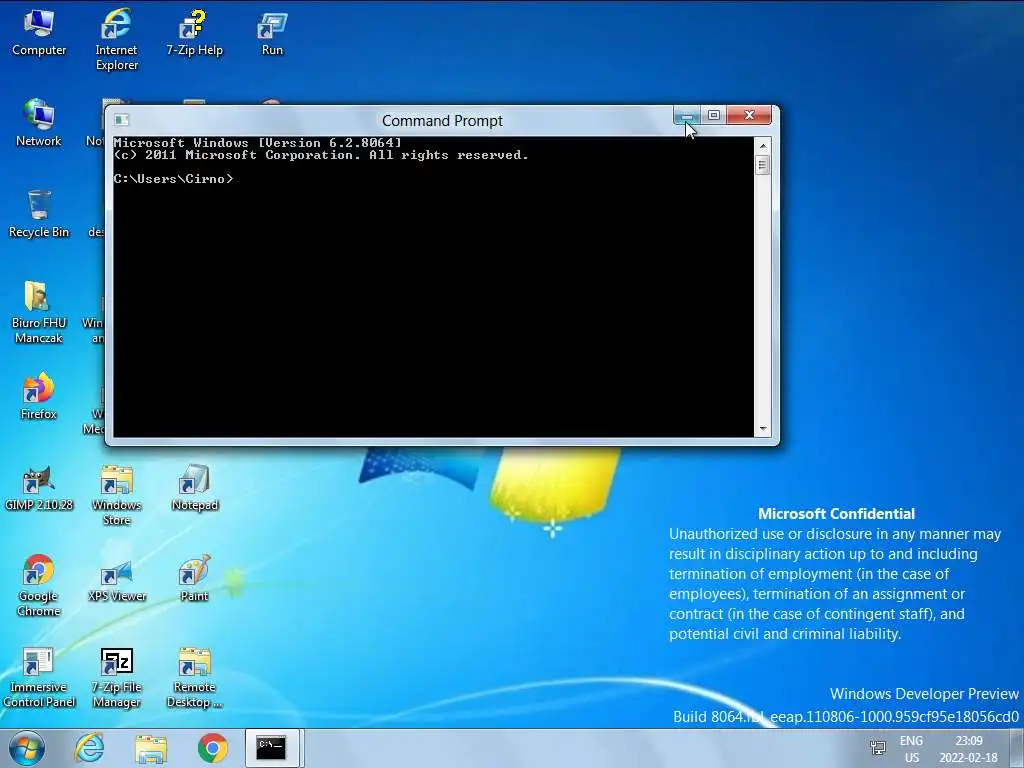Click the Command Prompt scrollbar down arrow
Viewport: 1024px width, 768px height.
[x=762, y=429]
